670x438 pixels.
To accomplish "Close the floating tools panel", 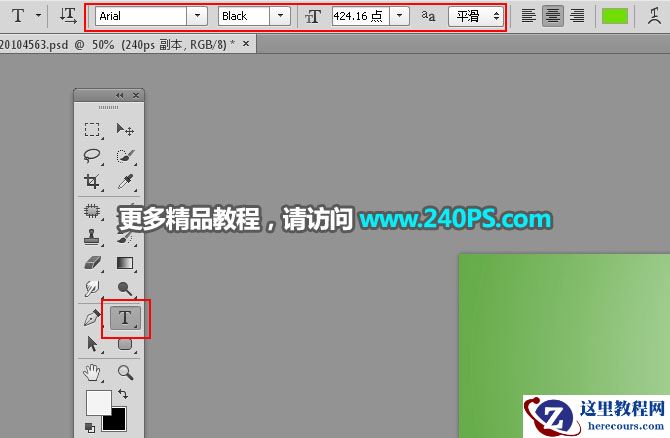I will click(136, 95).
